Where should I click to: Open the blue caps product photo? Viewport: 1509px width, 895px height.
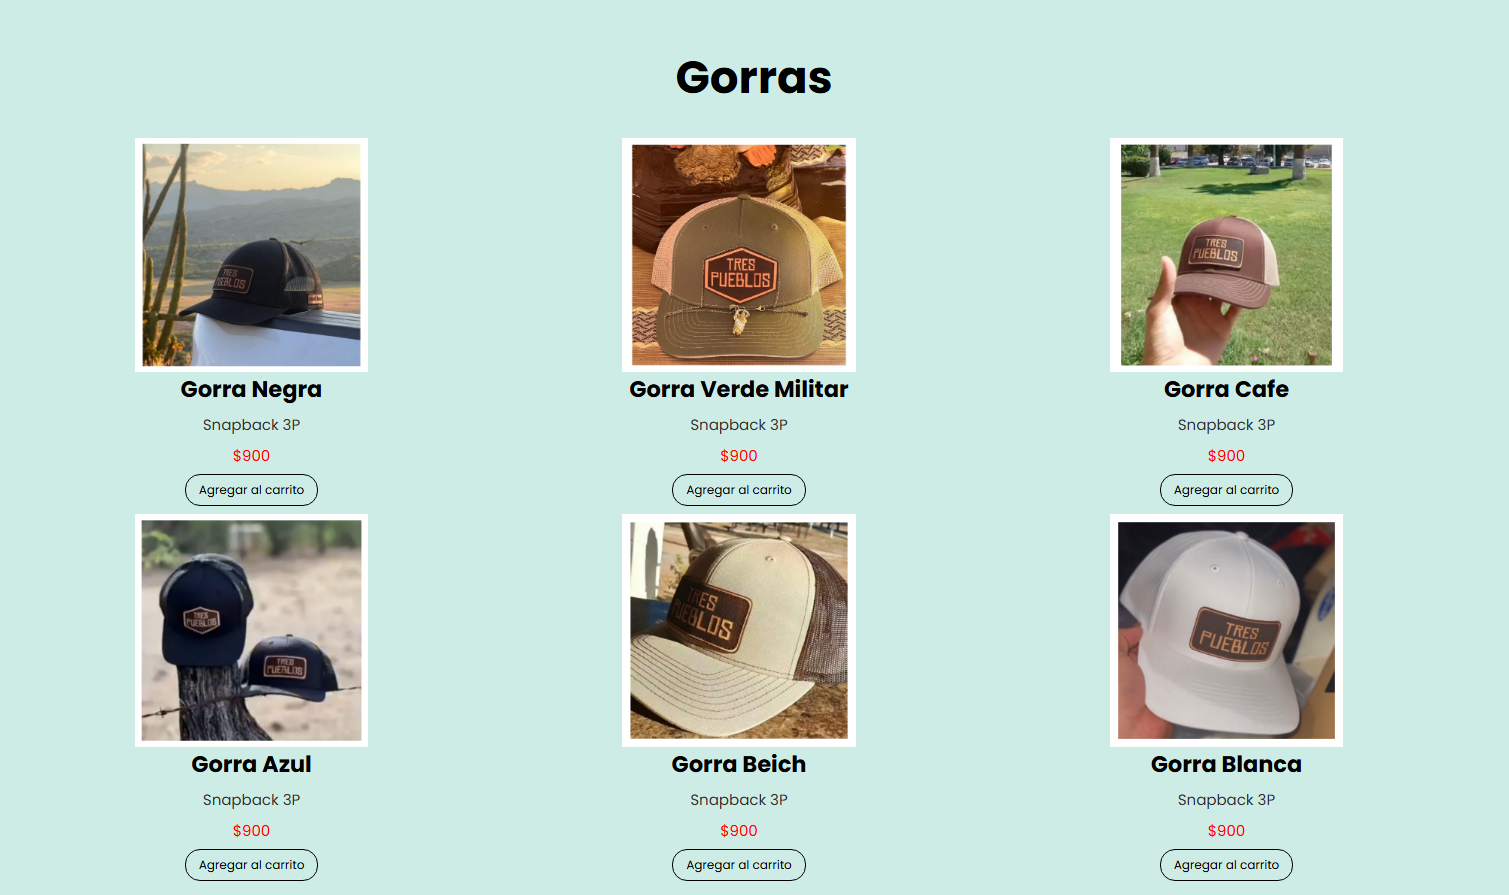pyautogui.click(x=251, y=630)
